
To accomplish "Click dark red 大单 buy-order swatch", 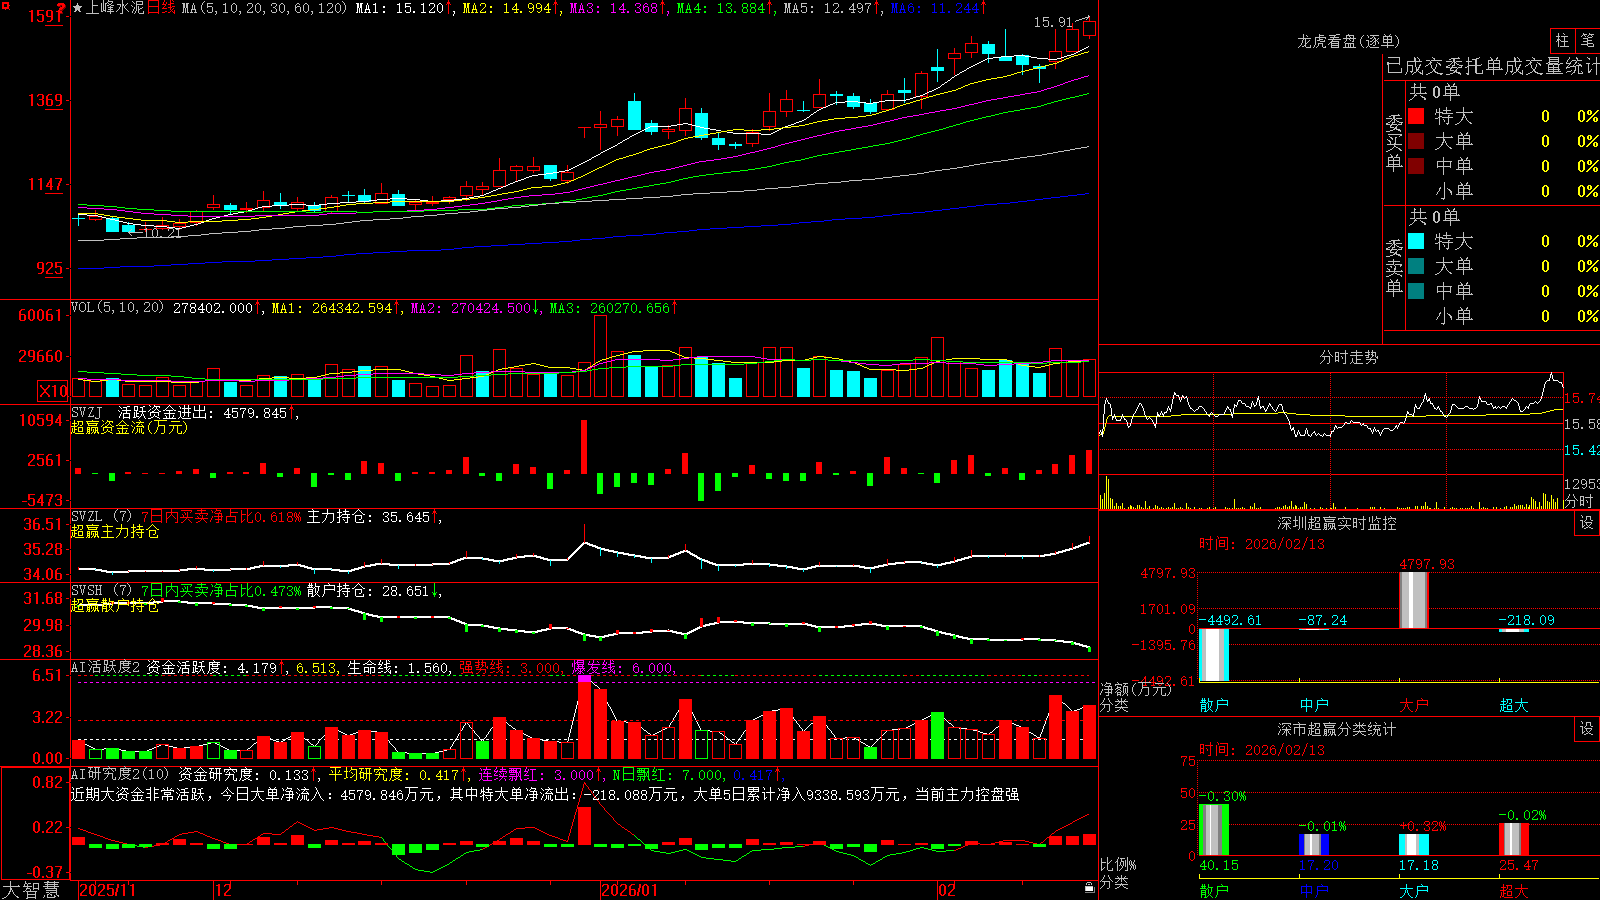I will pos(1416,141).
